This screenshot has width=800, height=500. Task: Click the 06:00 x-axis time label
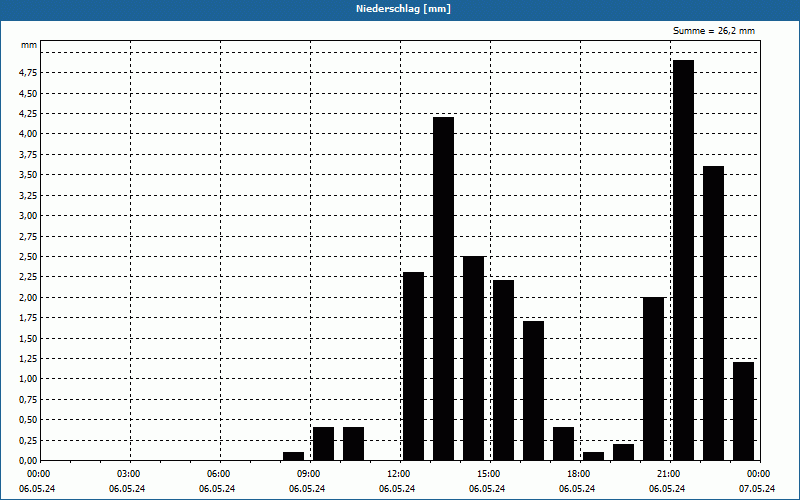tap(218, 474)
